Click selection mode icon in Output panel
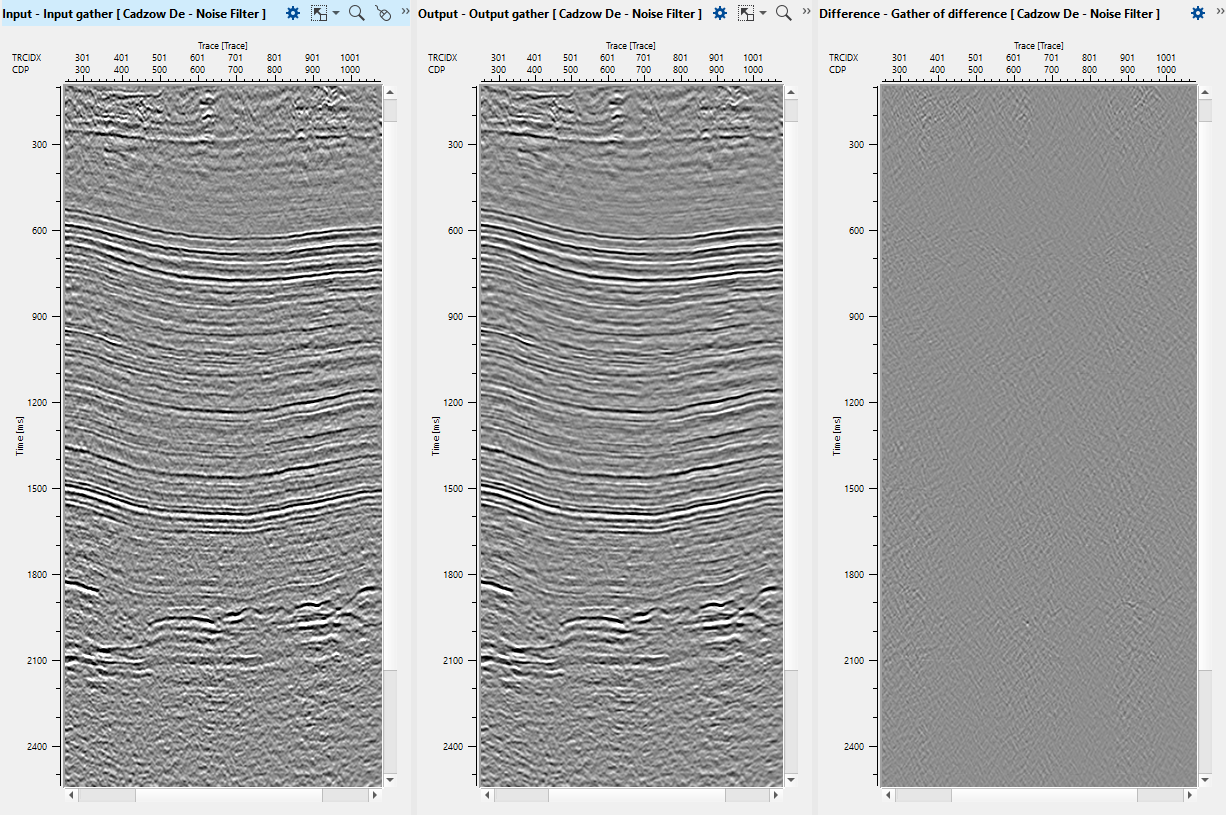The height and width of the screenshot is (815, 1226). click(x=745, y=13)
